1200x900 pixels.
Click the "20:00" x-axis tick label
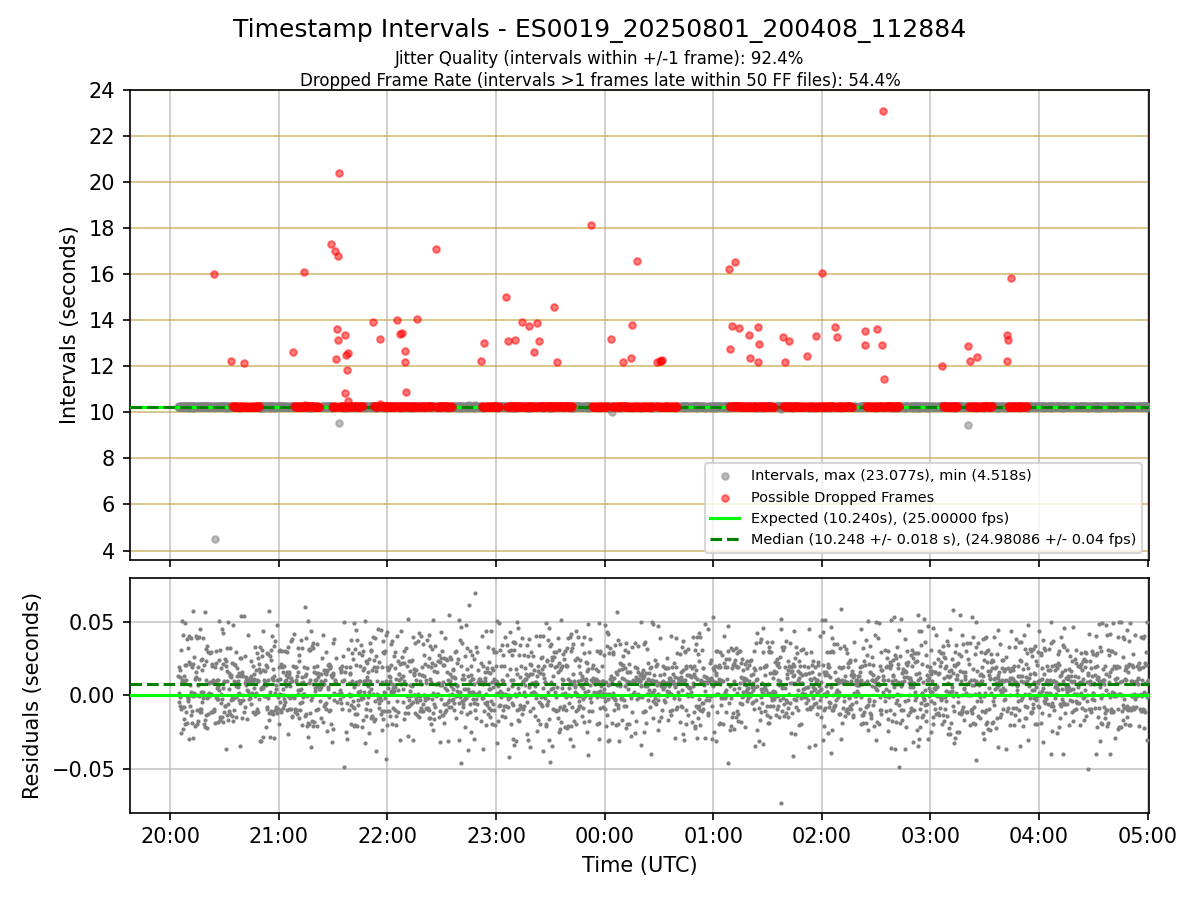pos(170,834)
